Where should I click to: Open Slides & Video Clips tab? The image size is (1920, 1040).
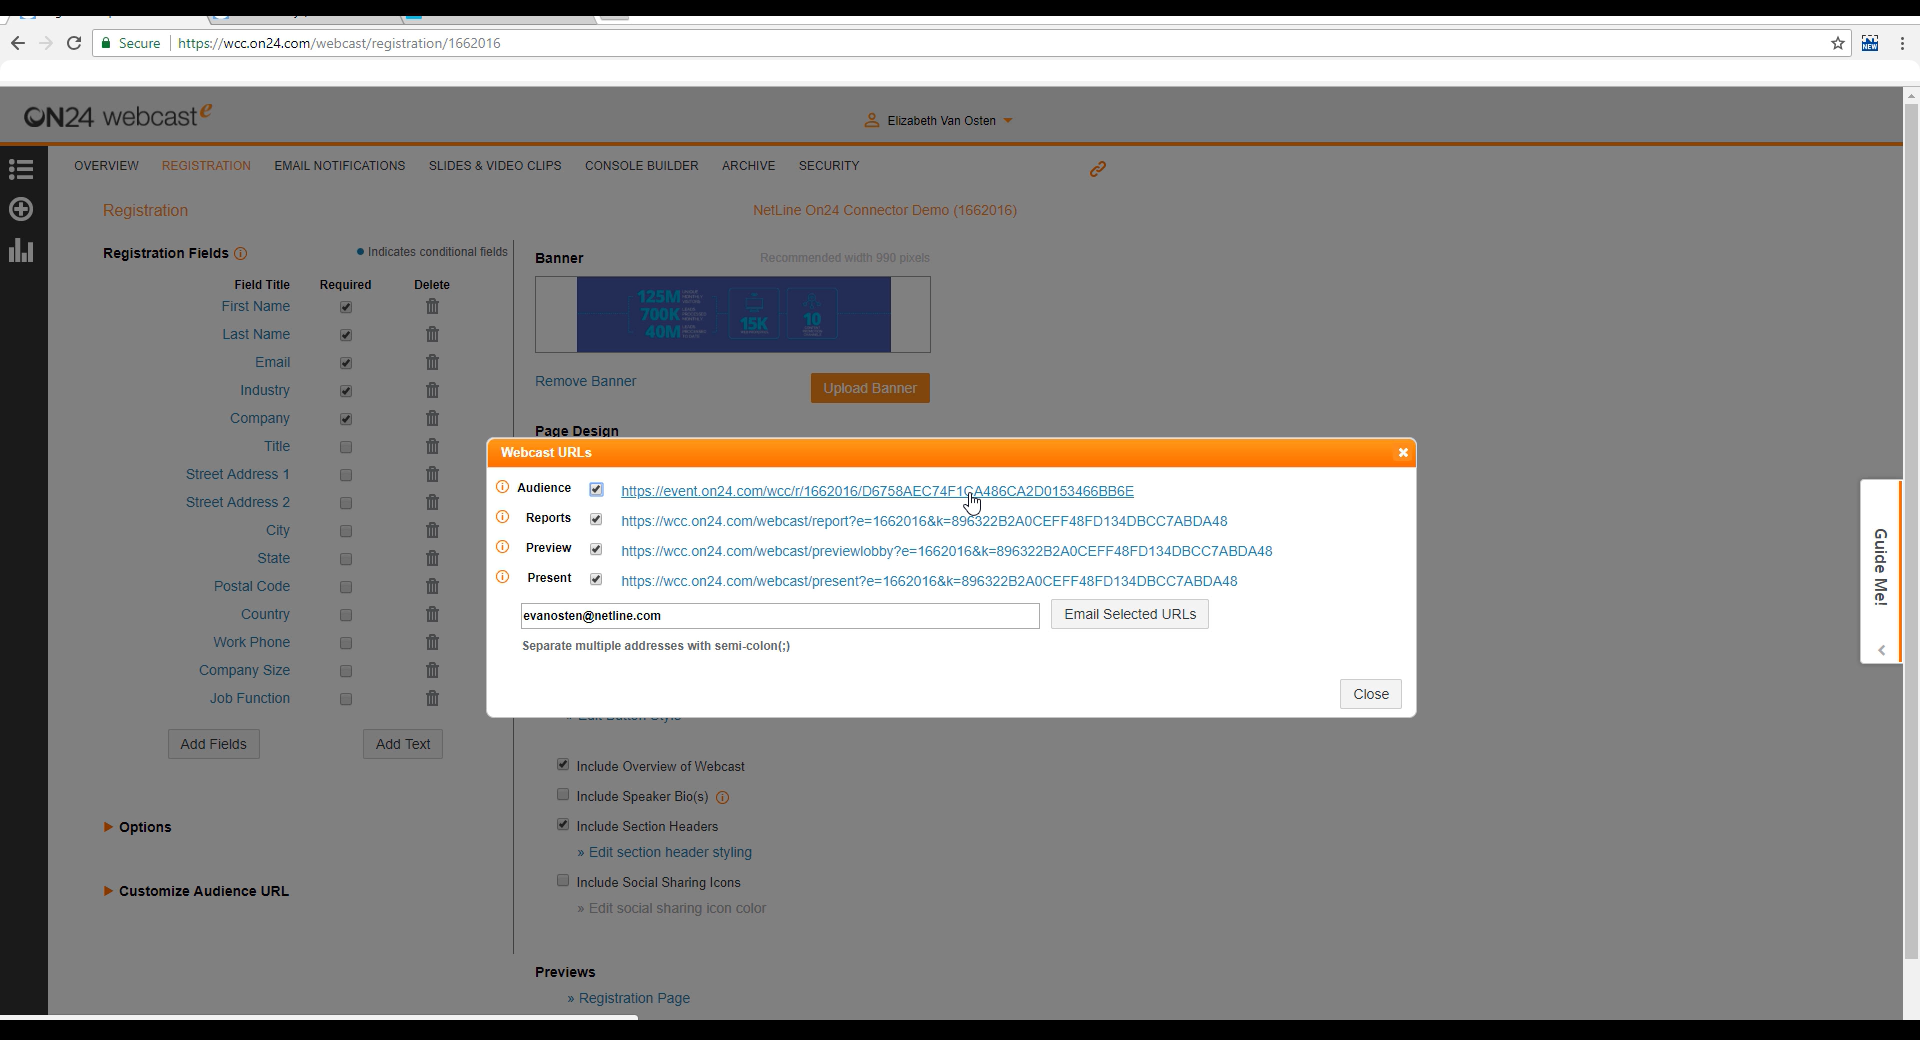pyautogui.click(x=495, y=166)
